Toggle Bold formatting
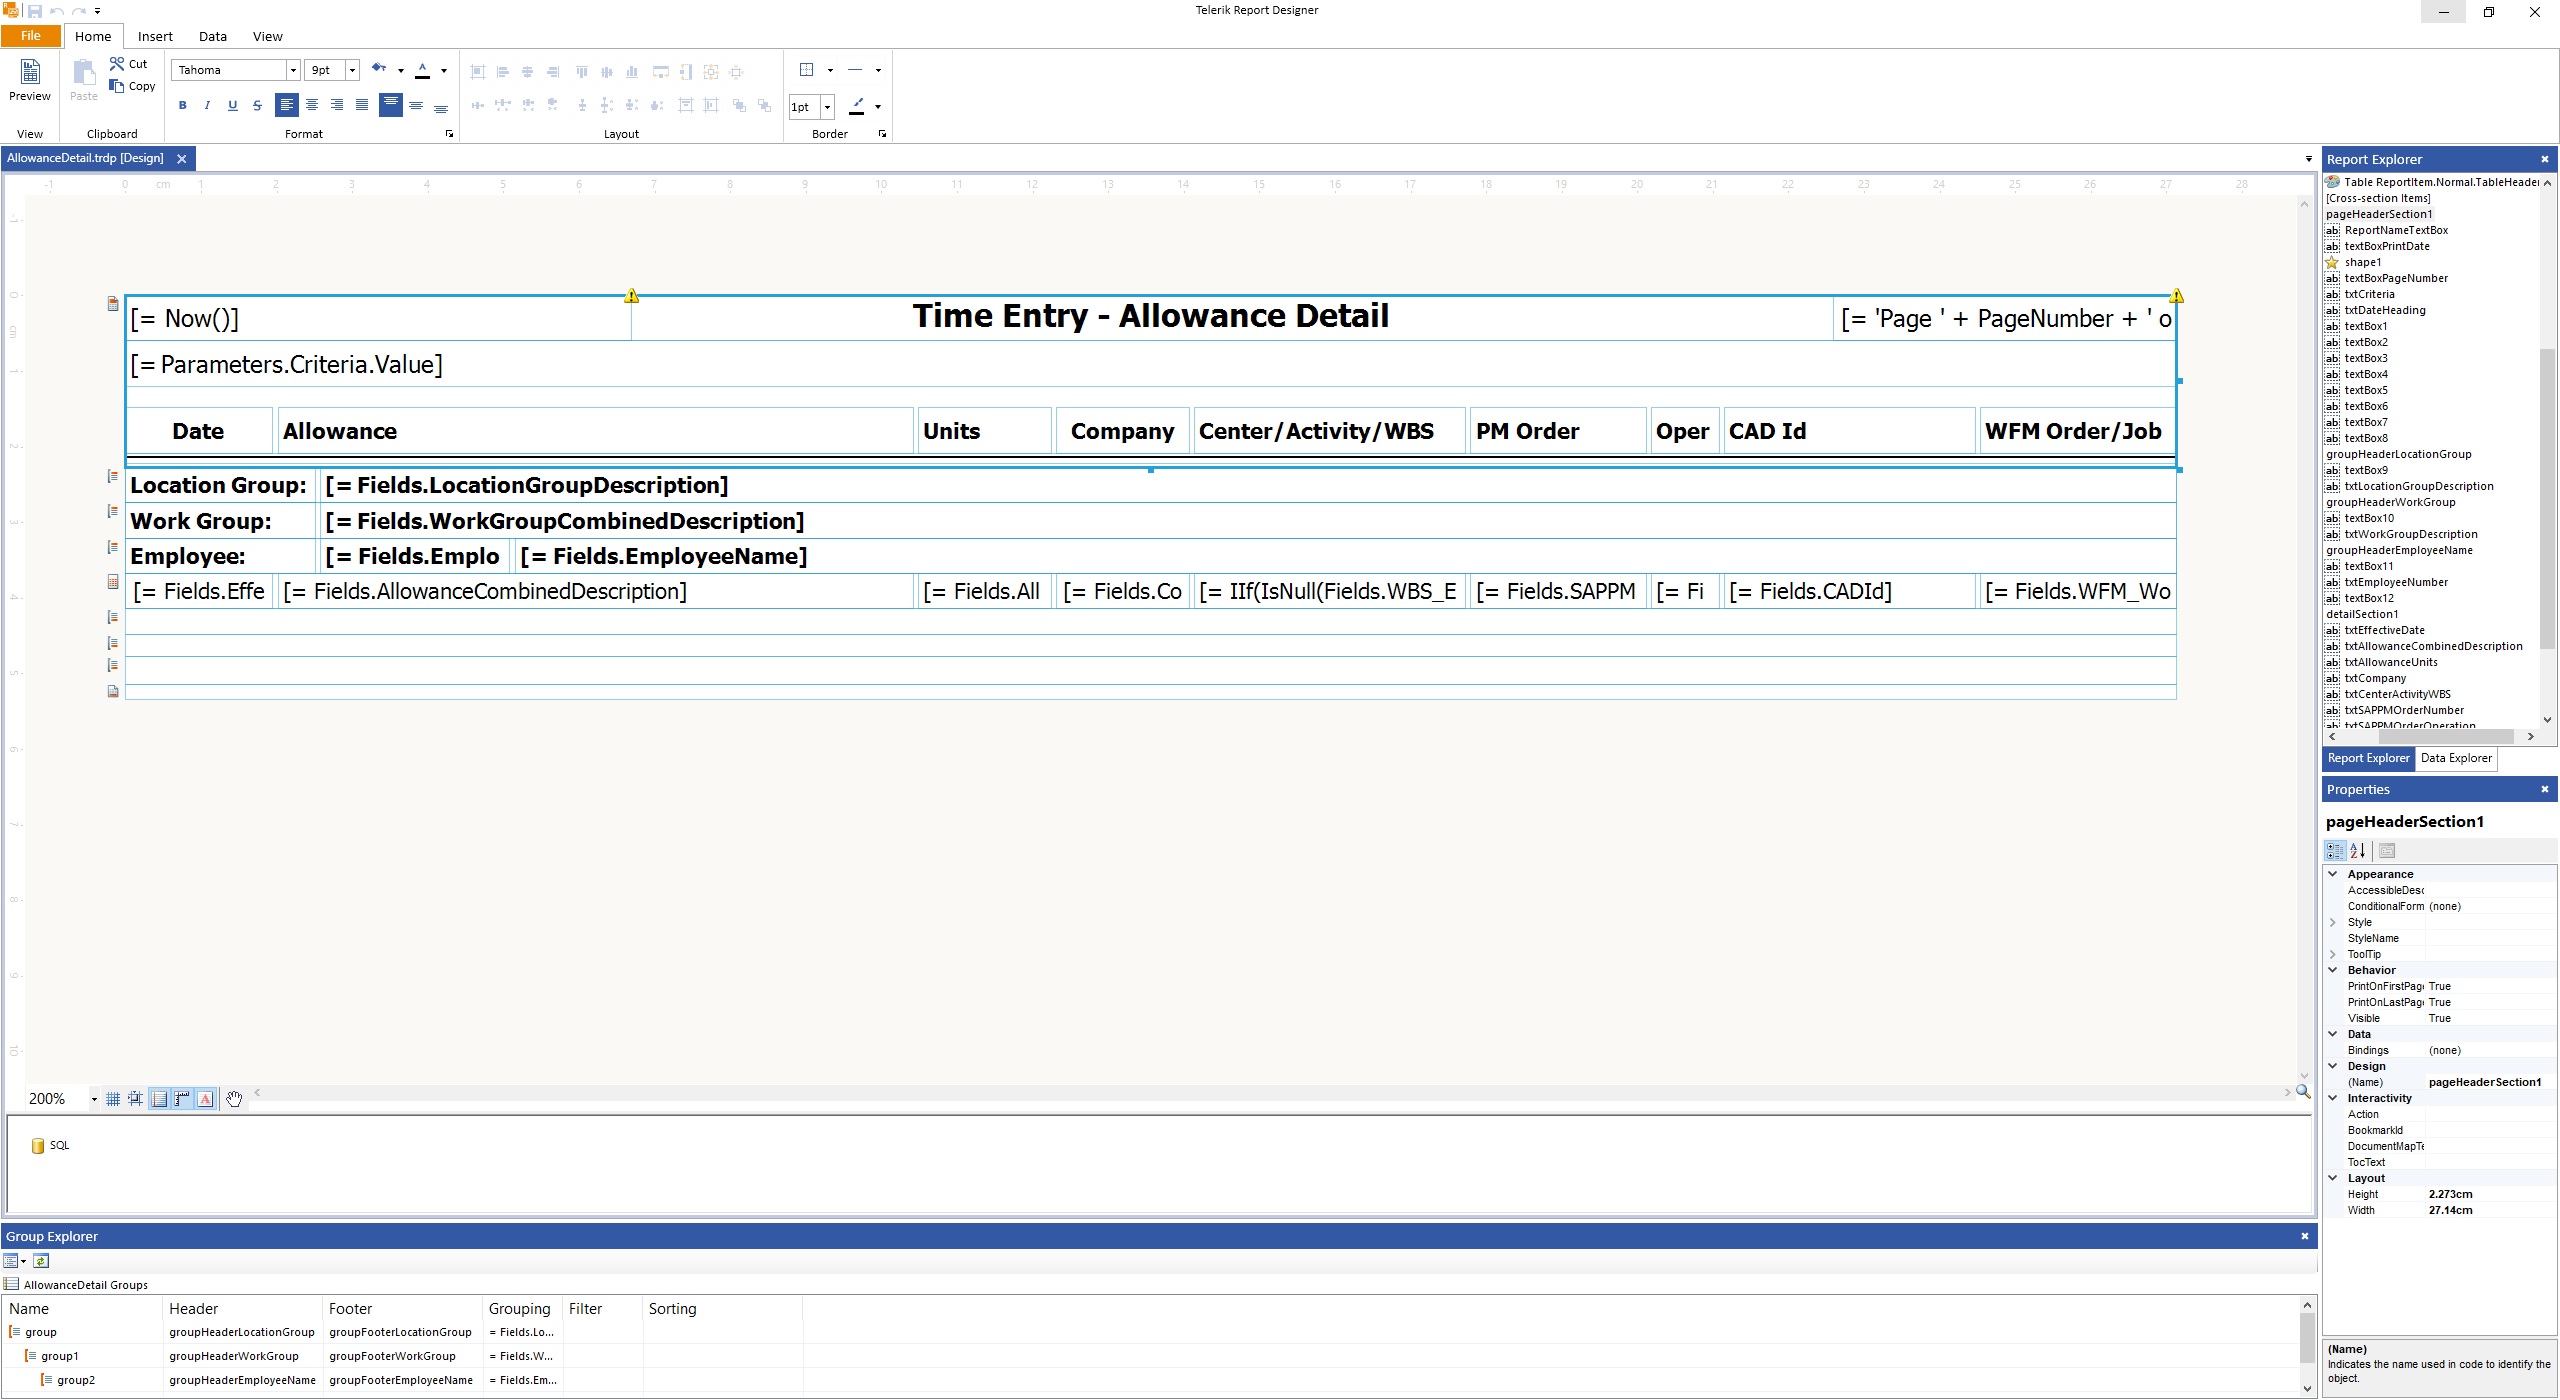This screenshot has height=1400, width=2560. (x=182, y=105)
